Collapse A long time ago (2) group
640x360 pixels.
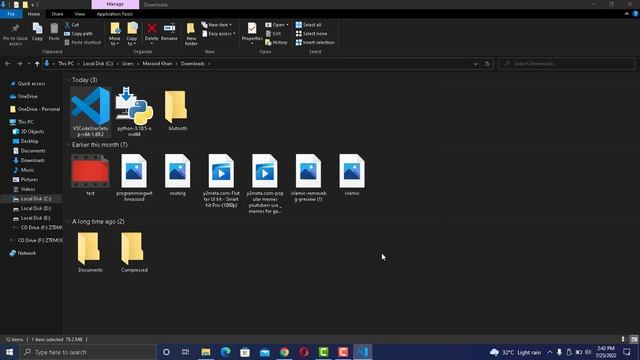click(x=68, y=222)
